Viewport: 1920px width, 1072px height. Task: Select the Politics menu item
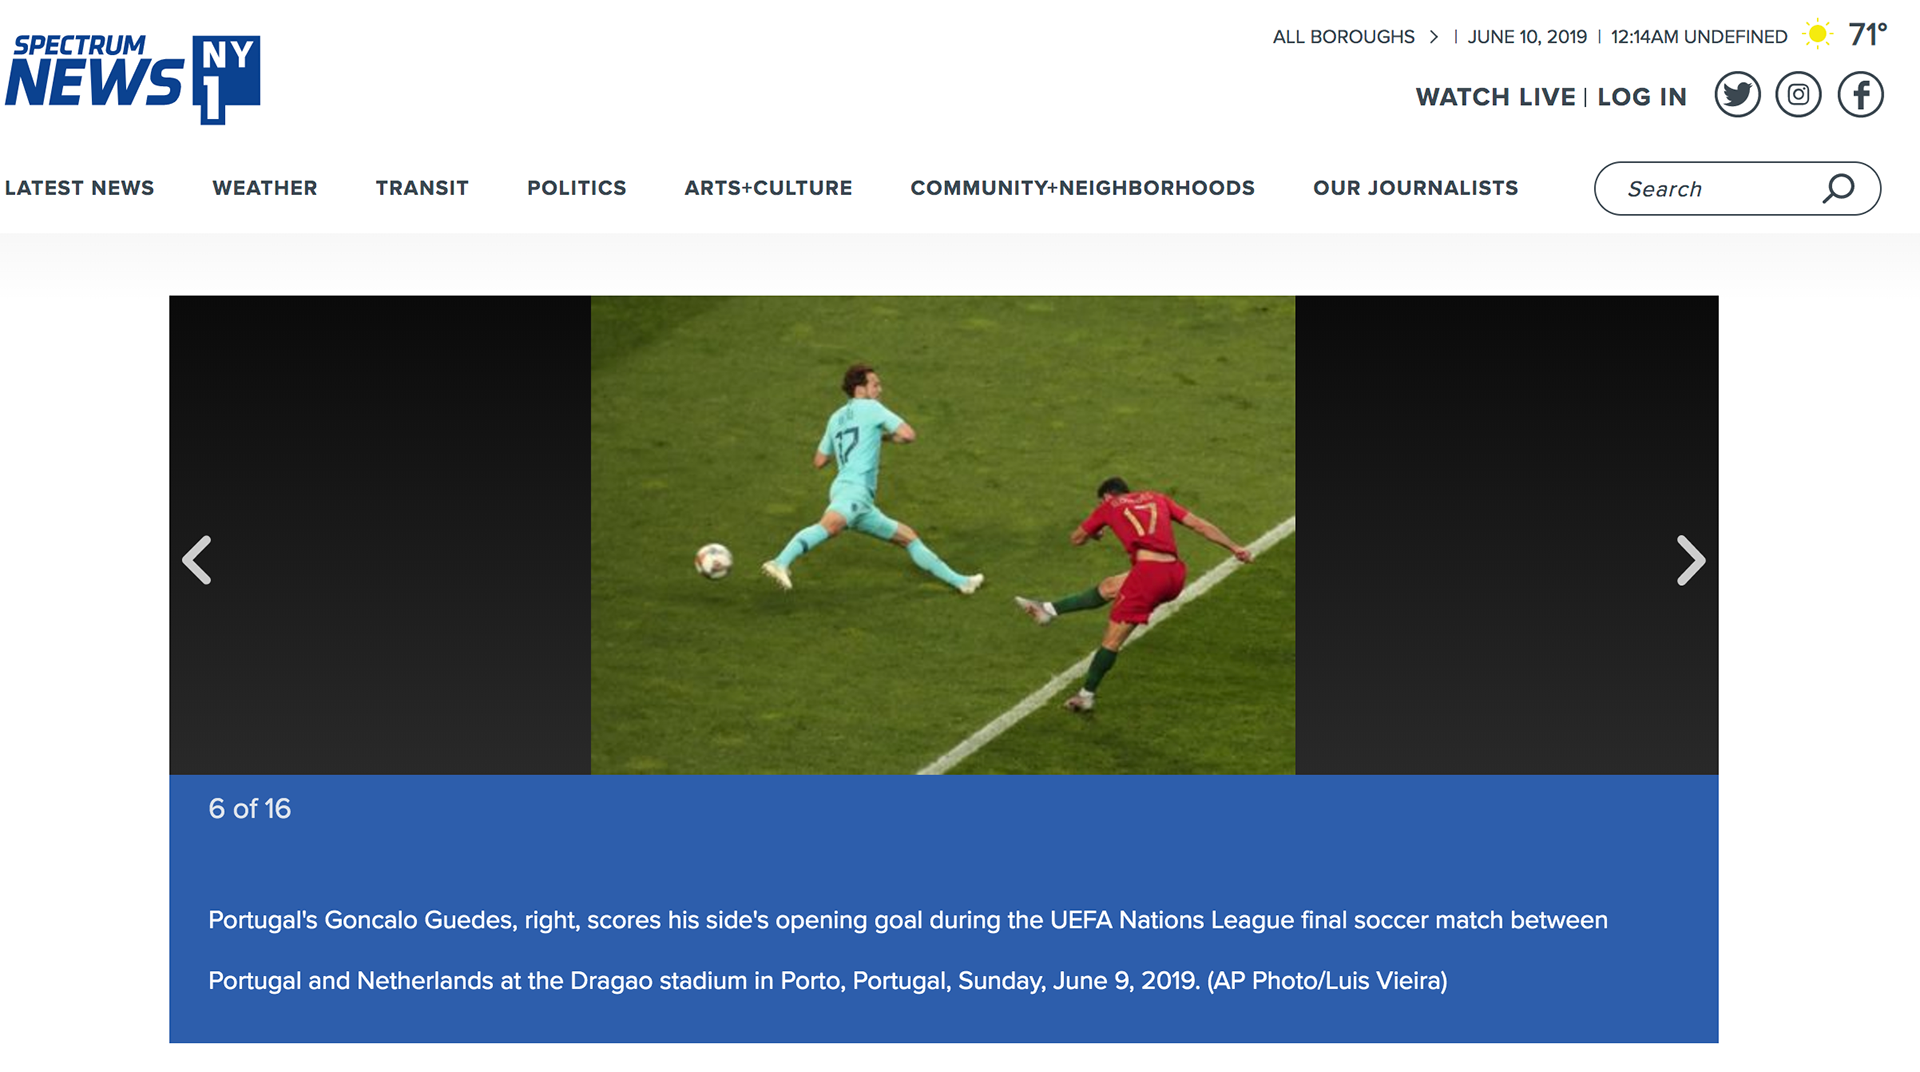click(577, 188)
